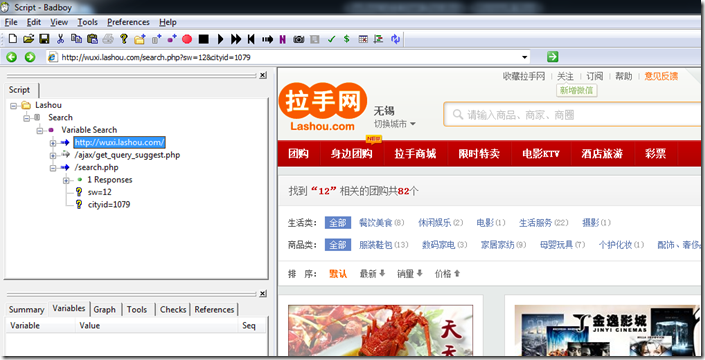705x360 pixels.
Task: Add a new Step with the purple-dot icon
Action: [172, 39]
